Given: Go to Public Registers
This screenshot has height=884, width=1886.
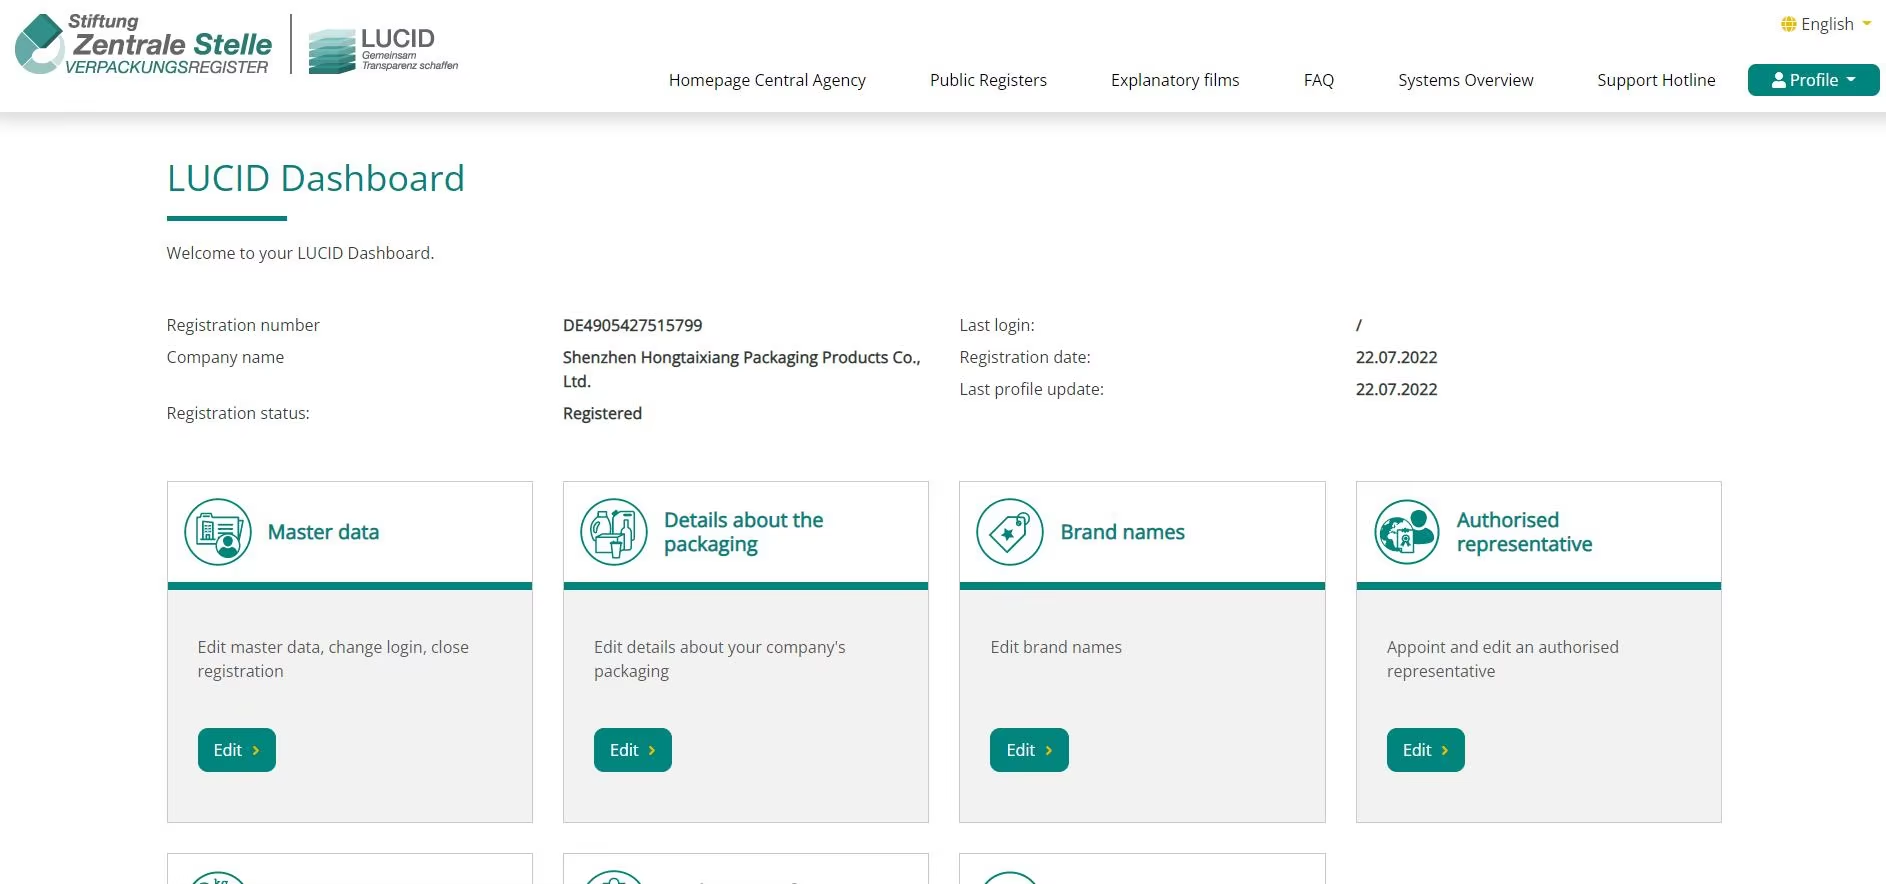Looking at the screenshot, I should (988, 80).
